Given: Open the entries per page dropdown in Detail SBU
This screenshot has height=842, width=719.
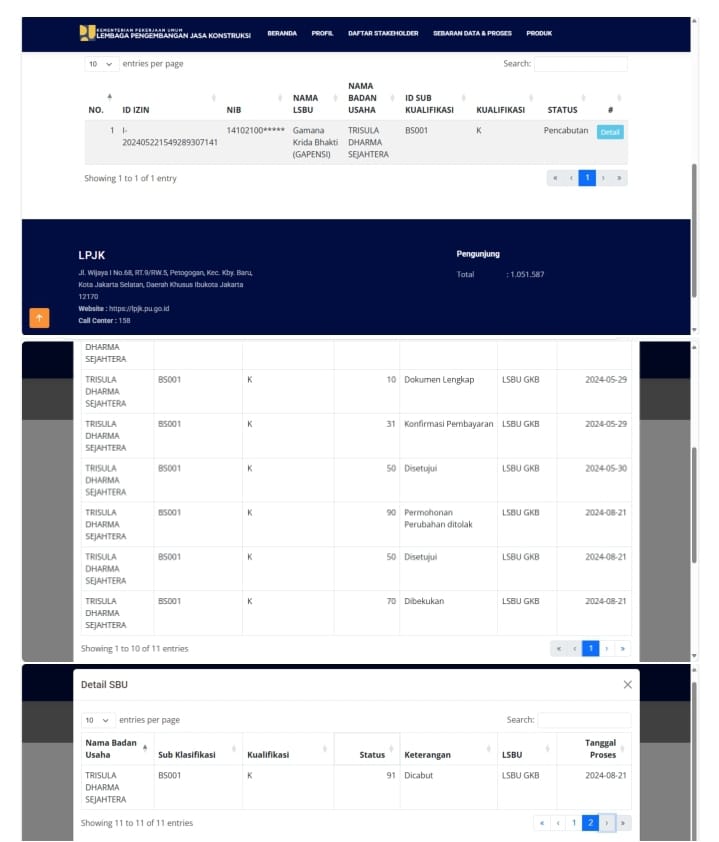Looking at the screenshot, I should point(97,720).
